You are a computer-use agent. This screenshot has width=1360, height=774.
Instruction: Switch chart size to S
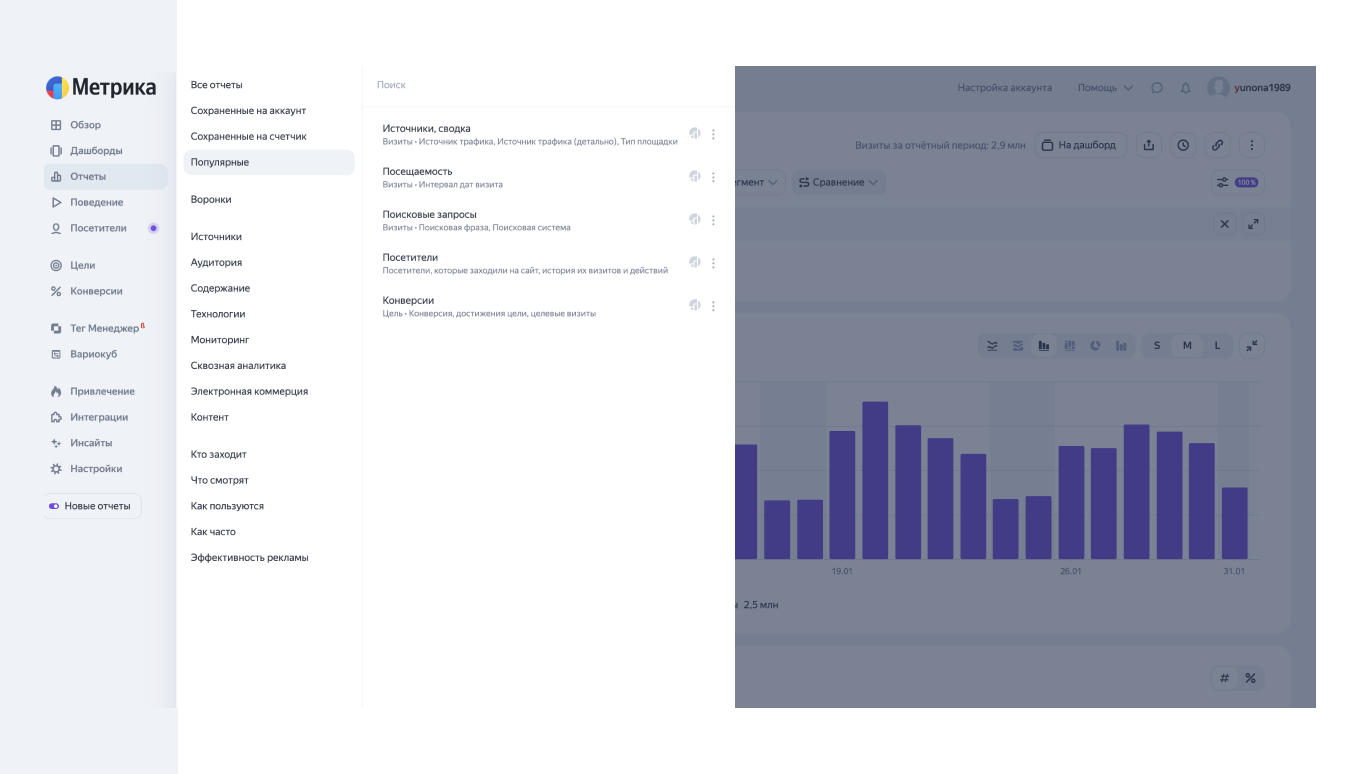tap(1157, 346)
